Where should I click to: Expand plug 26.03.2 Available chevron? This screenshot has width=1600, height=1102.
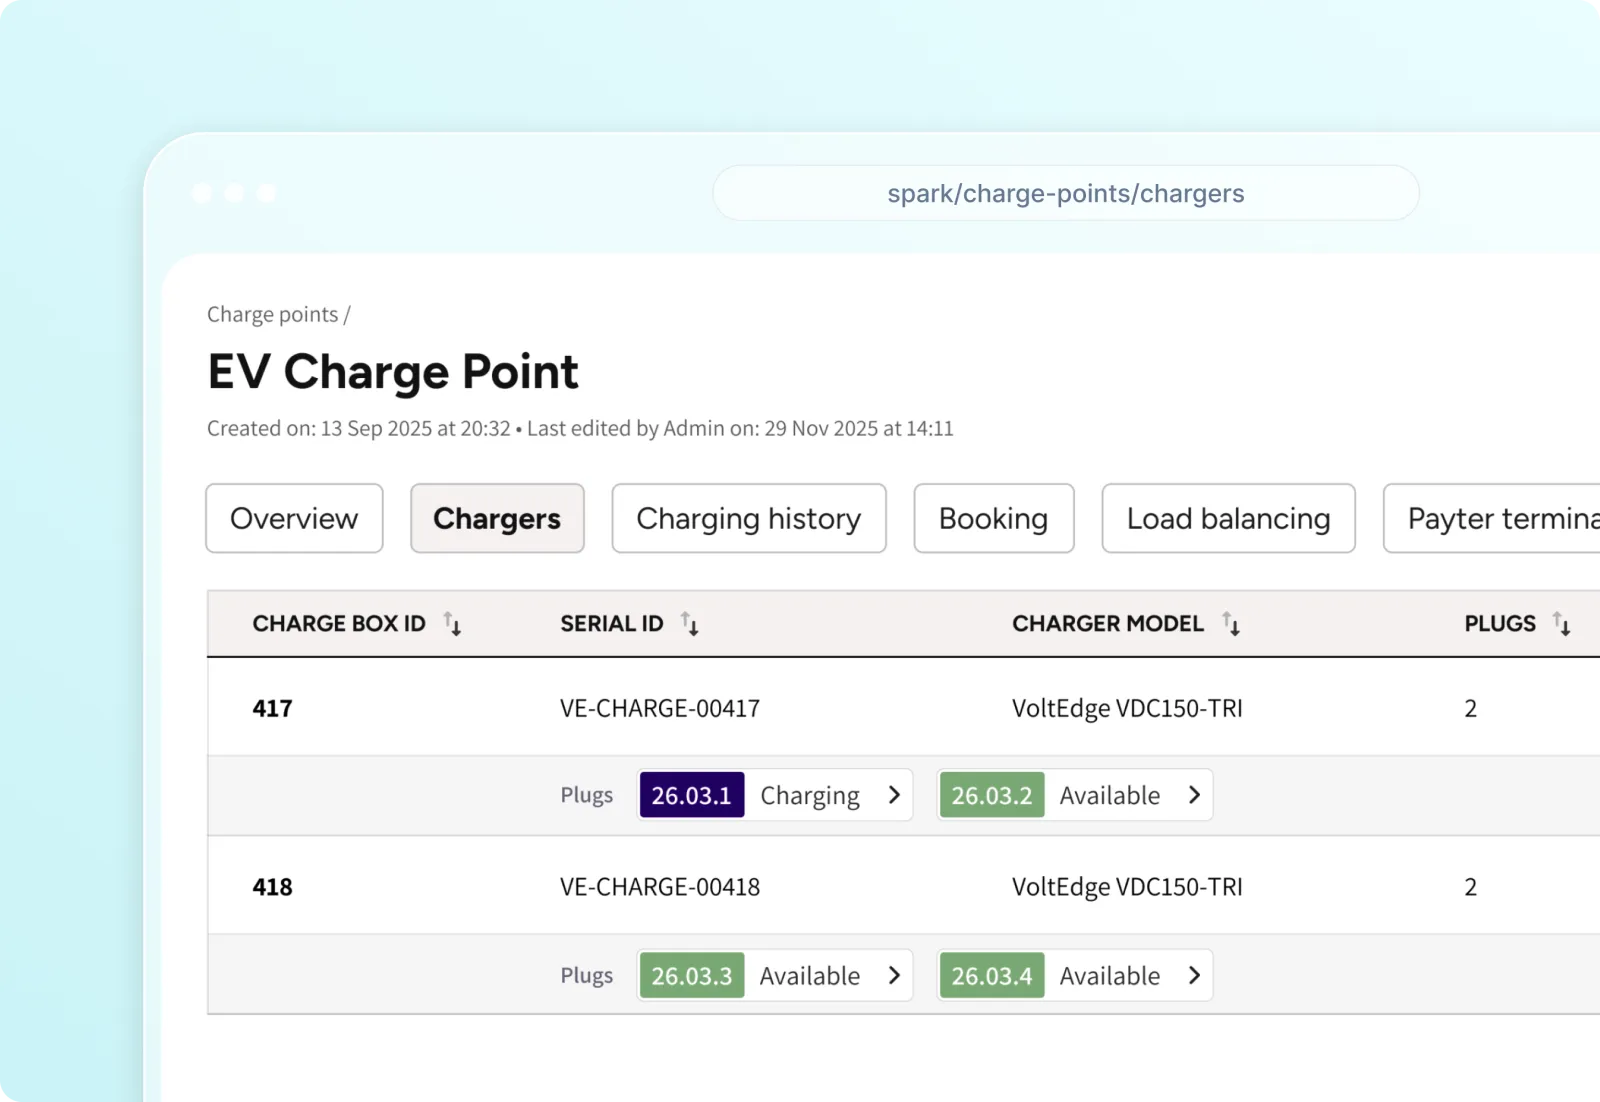click(x=1194, y=795)
